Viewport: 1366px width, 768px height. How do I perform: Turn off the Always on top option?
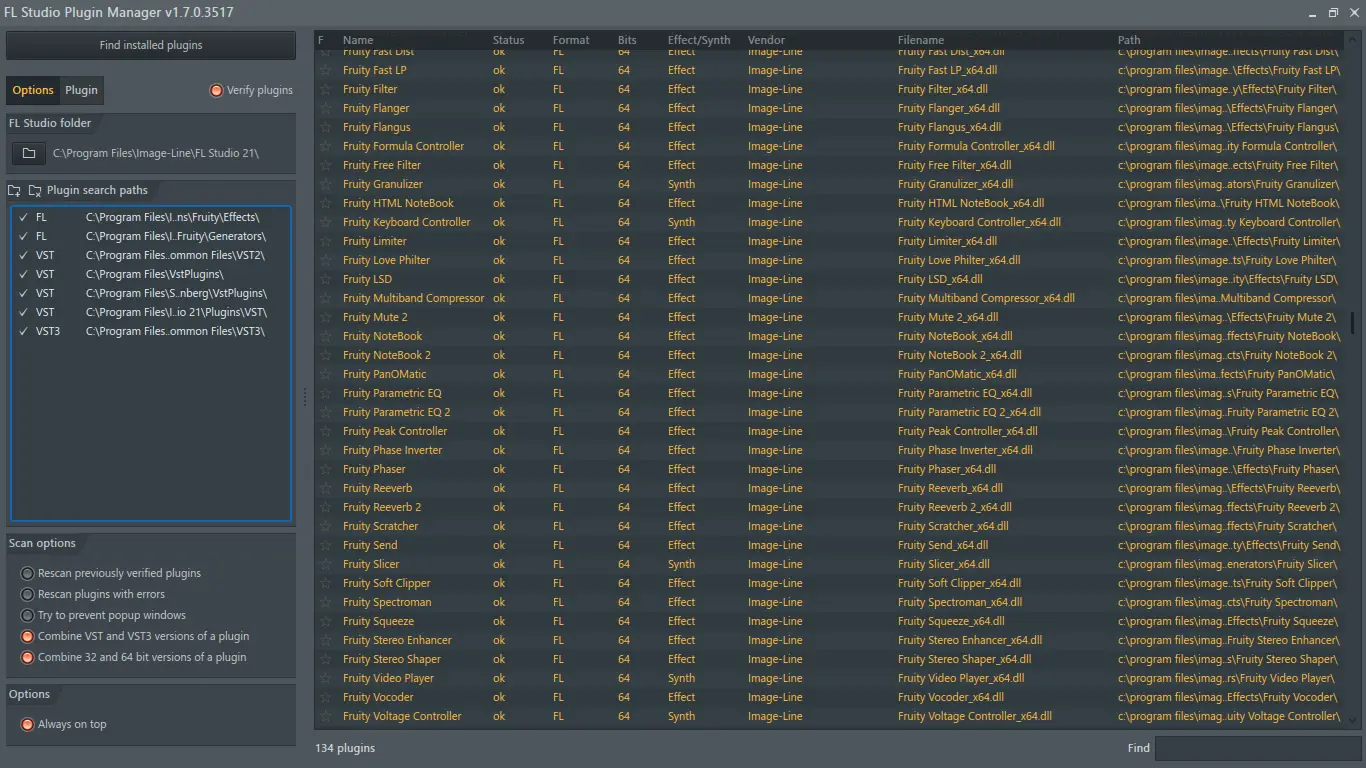tap(27, 724)
